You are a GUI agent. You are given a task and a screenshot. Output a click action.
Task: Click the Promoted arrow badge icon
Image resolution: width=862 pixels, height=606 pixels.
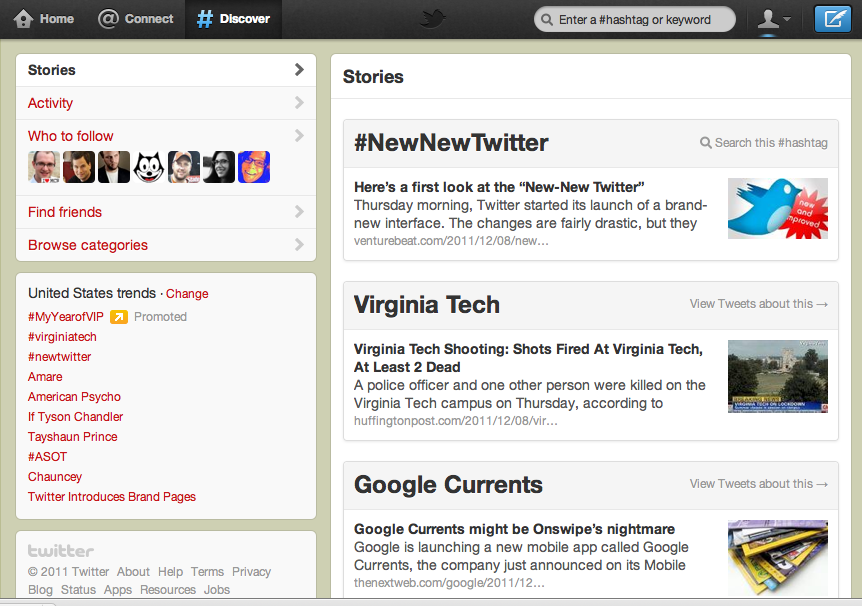[119, 317]
